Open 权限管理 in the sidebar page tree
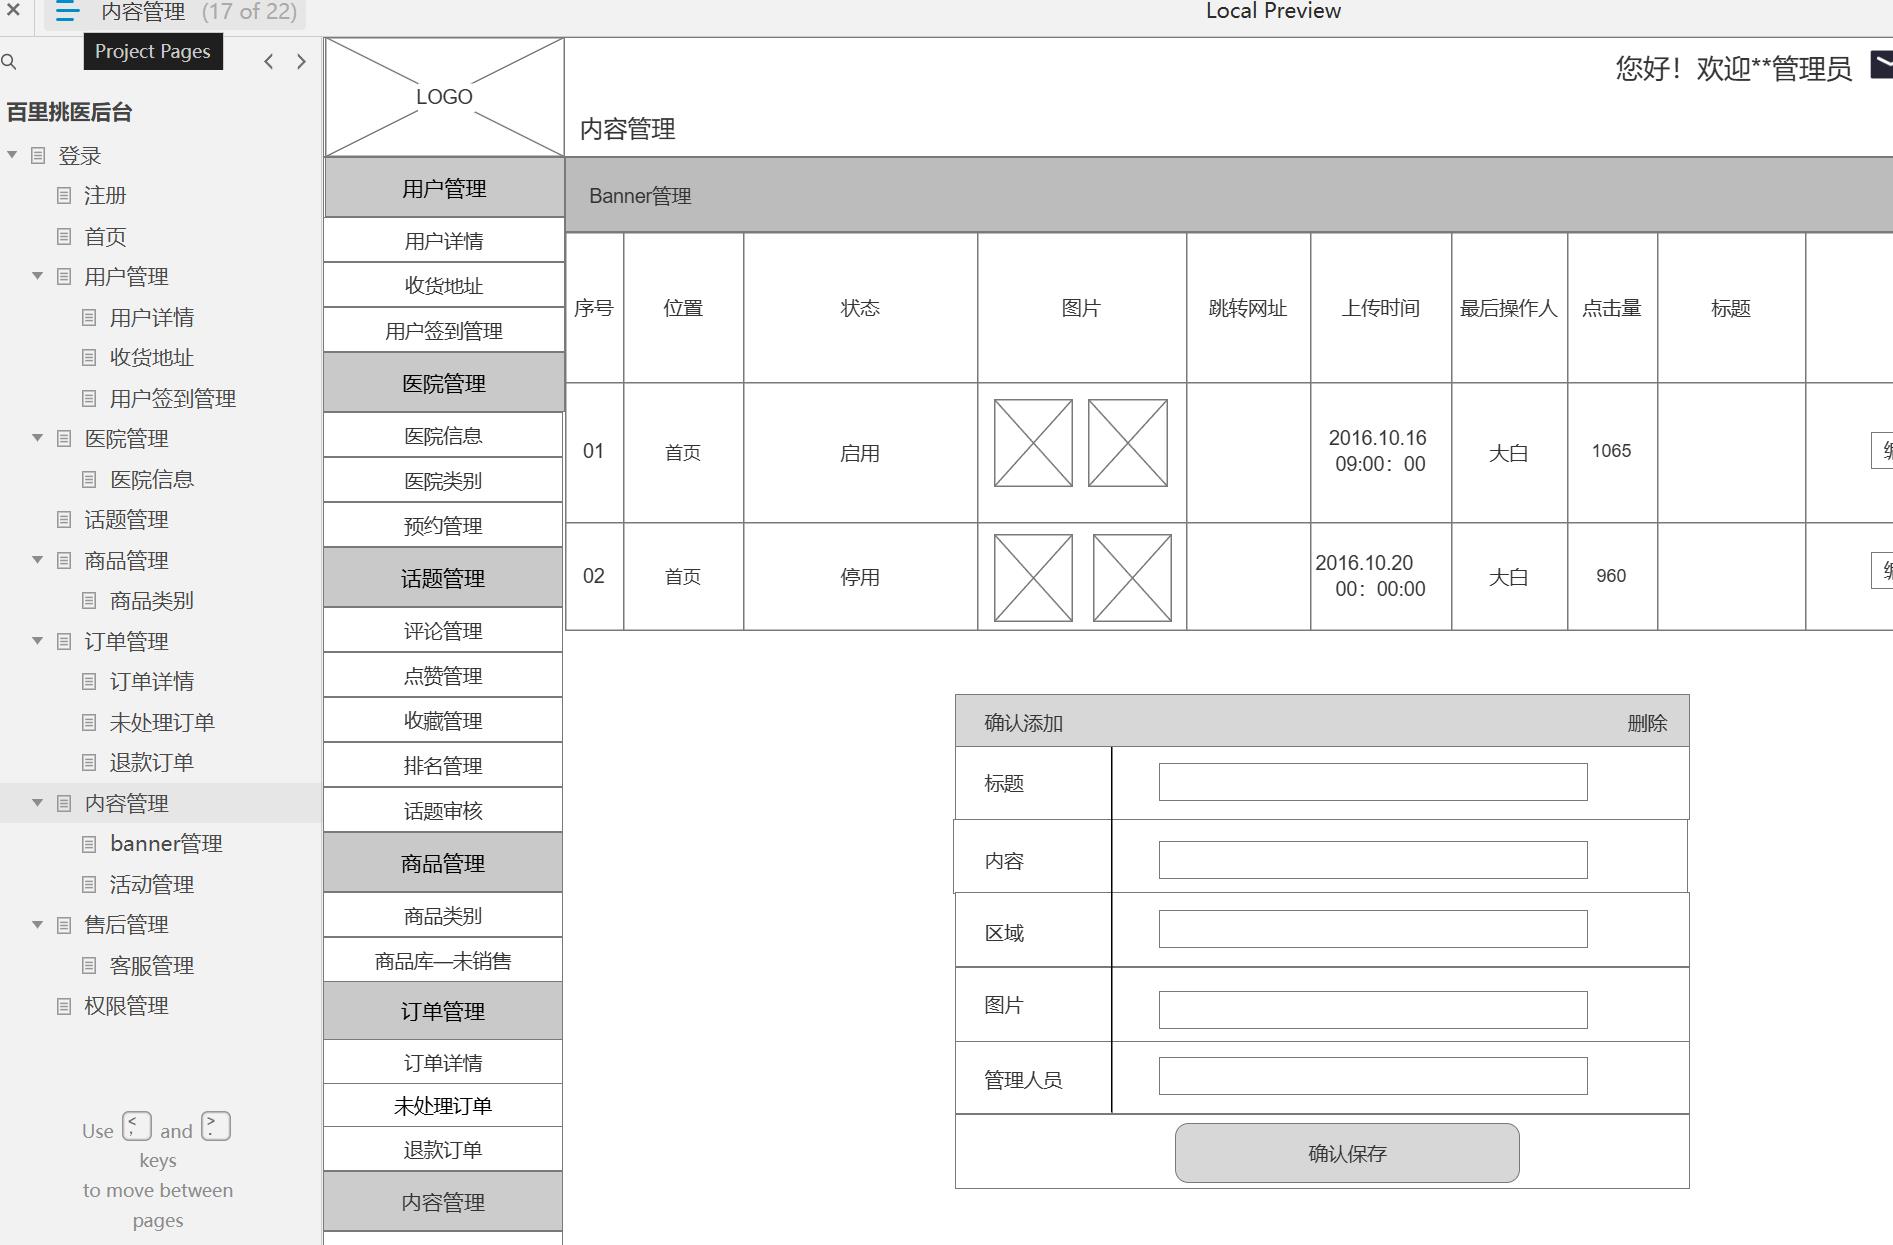The image size is (1893, 1245). pos(126,1006)
